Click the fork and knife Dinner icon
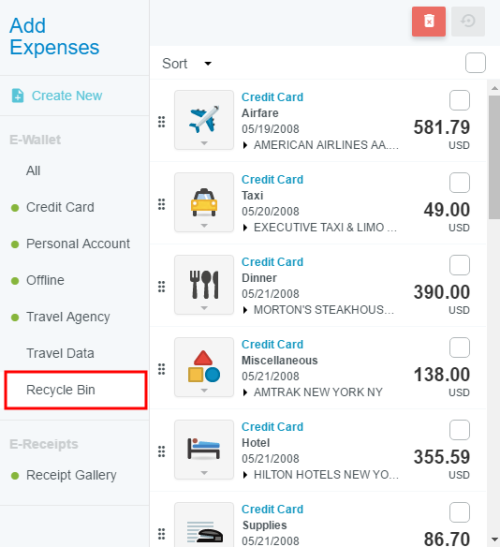The image size is (500, 547). (204, 285)
